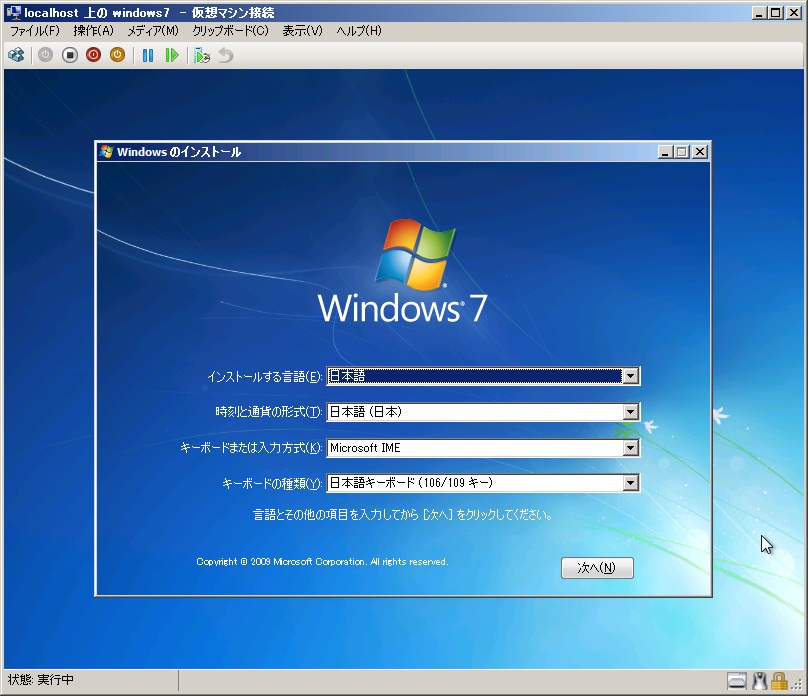Reset the VM with green play icon
This screenshot has height=696, width=808.
click(x=172, y=55)
